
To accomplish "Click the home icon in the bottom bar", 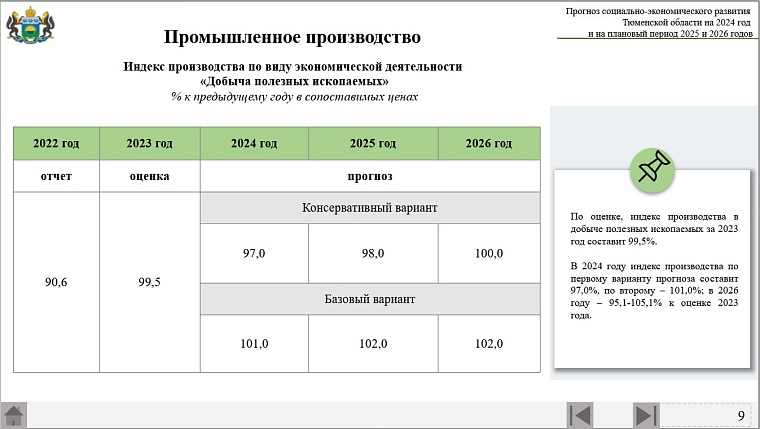I will coord(14,415).
